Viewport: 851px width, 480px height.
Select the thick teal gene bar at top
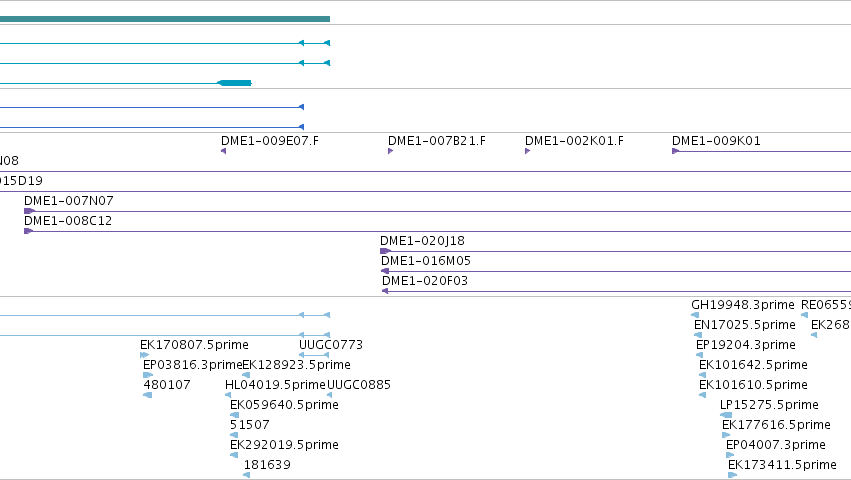pos(165,19)
